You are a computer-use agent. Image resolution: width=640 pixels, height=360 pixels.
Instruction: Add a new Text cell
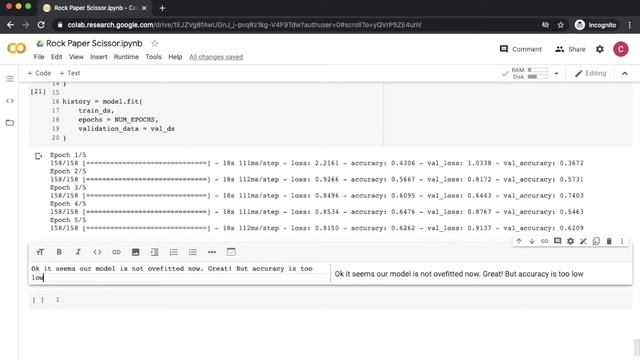click(70, 73)
